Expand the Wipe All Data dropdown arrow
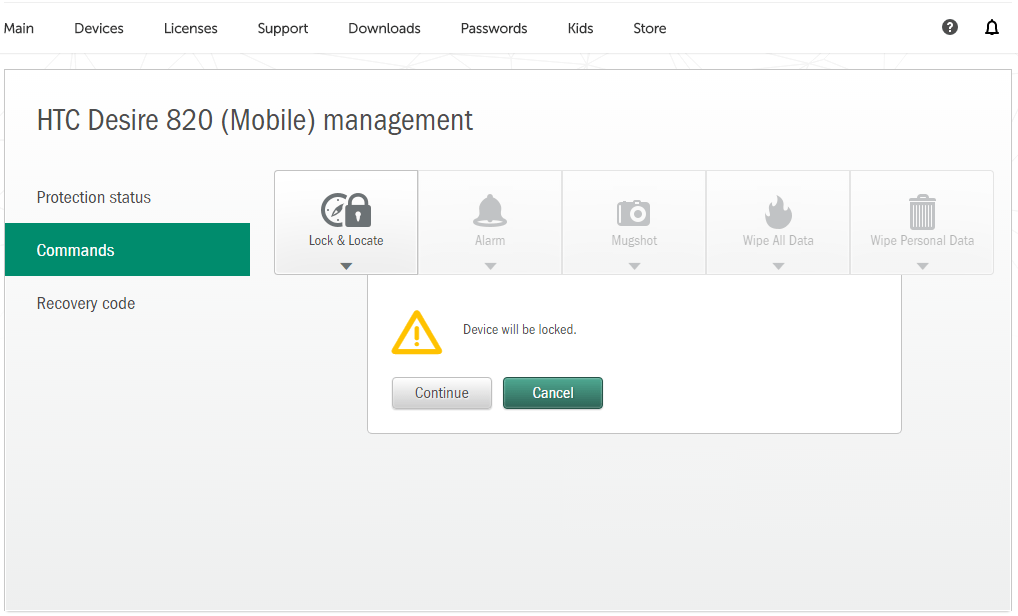1018x616 pixels. pyautogui.click(x=778, y=266)
